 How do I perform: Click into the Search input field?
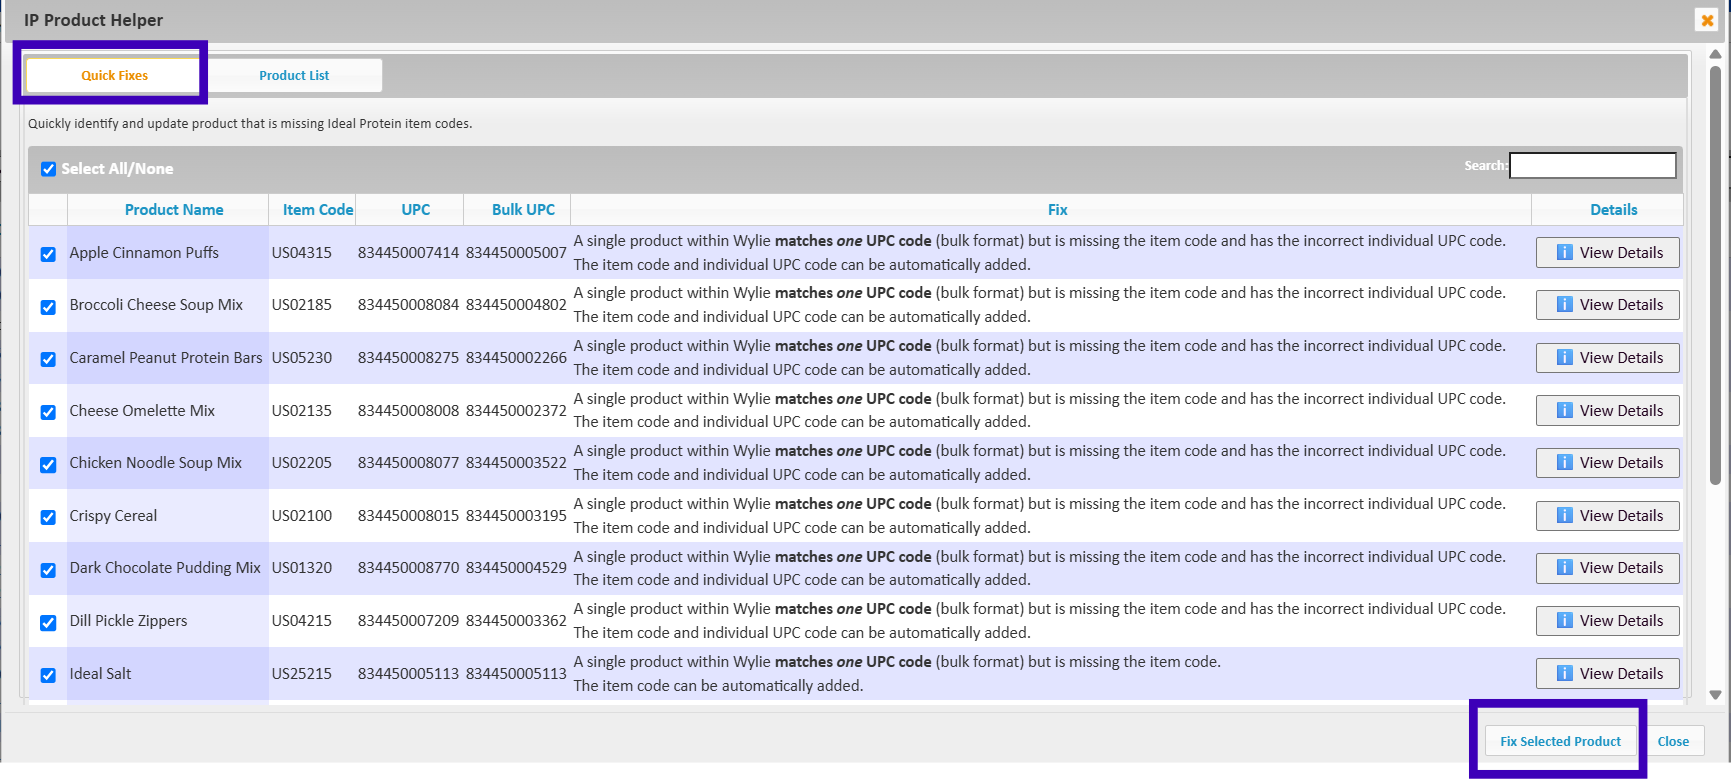click(x=1592, y=166)
